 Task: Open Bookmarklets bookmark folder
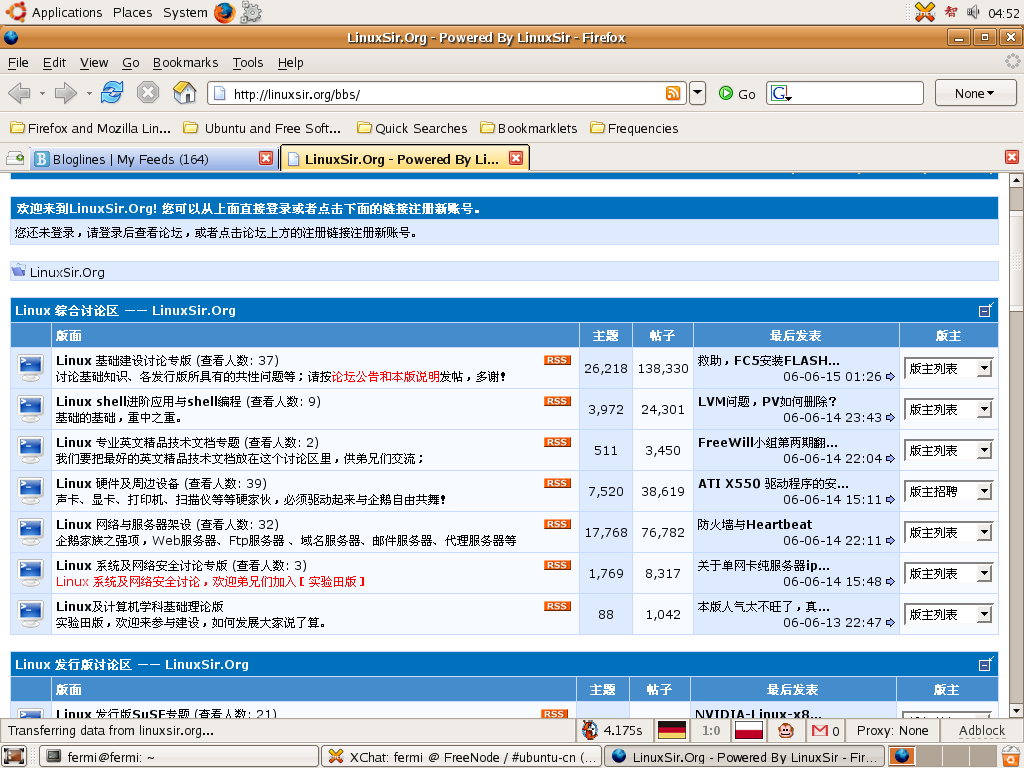click(529, 129)
